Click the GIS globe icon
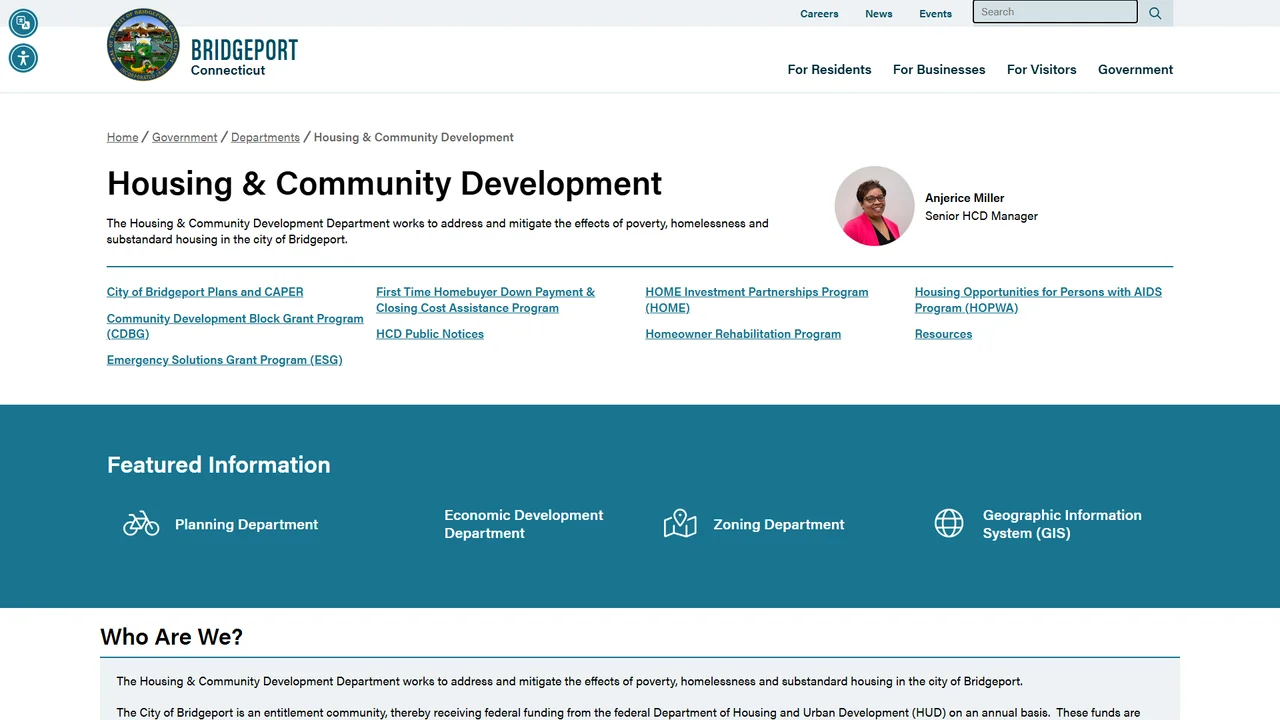Viewport: 1280px width, 720px height. 949,523
